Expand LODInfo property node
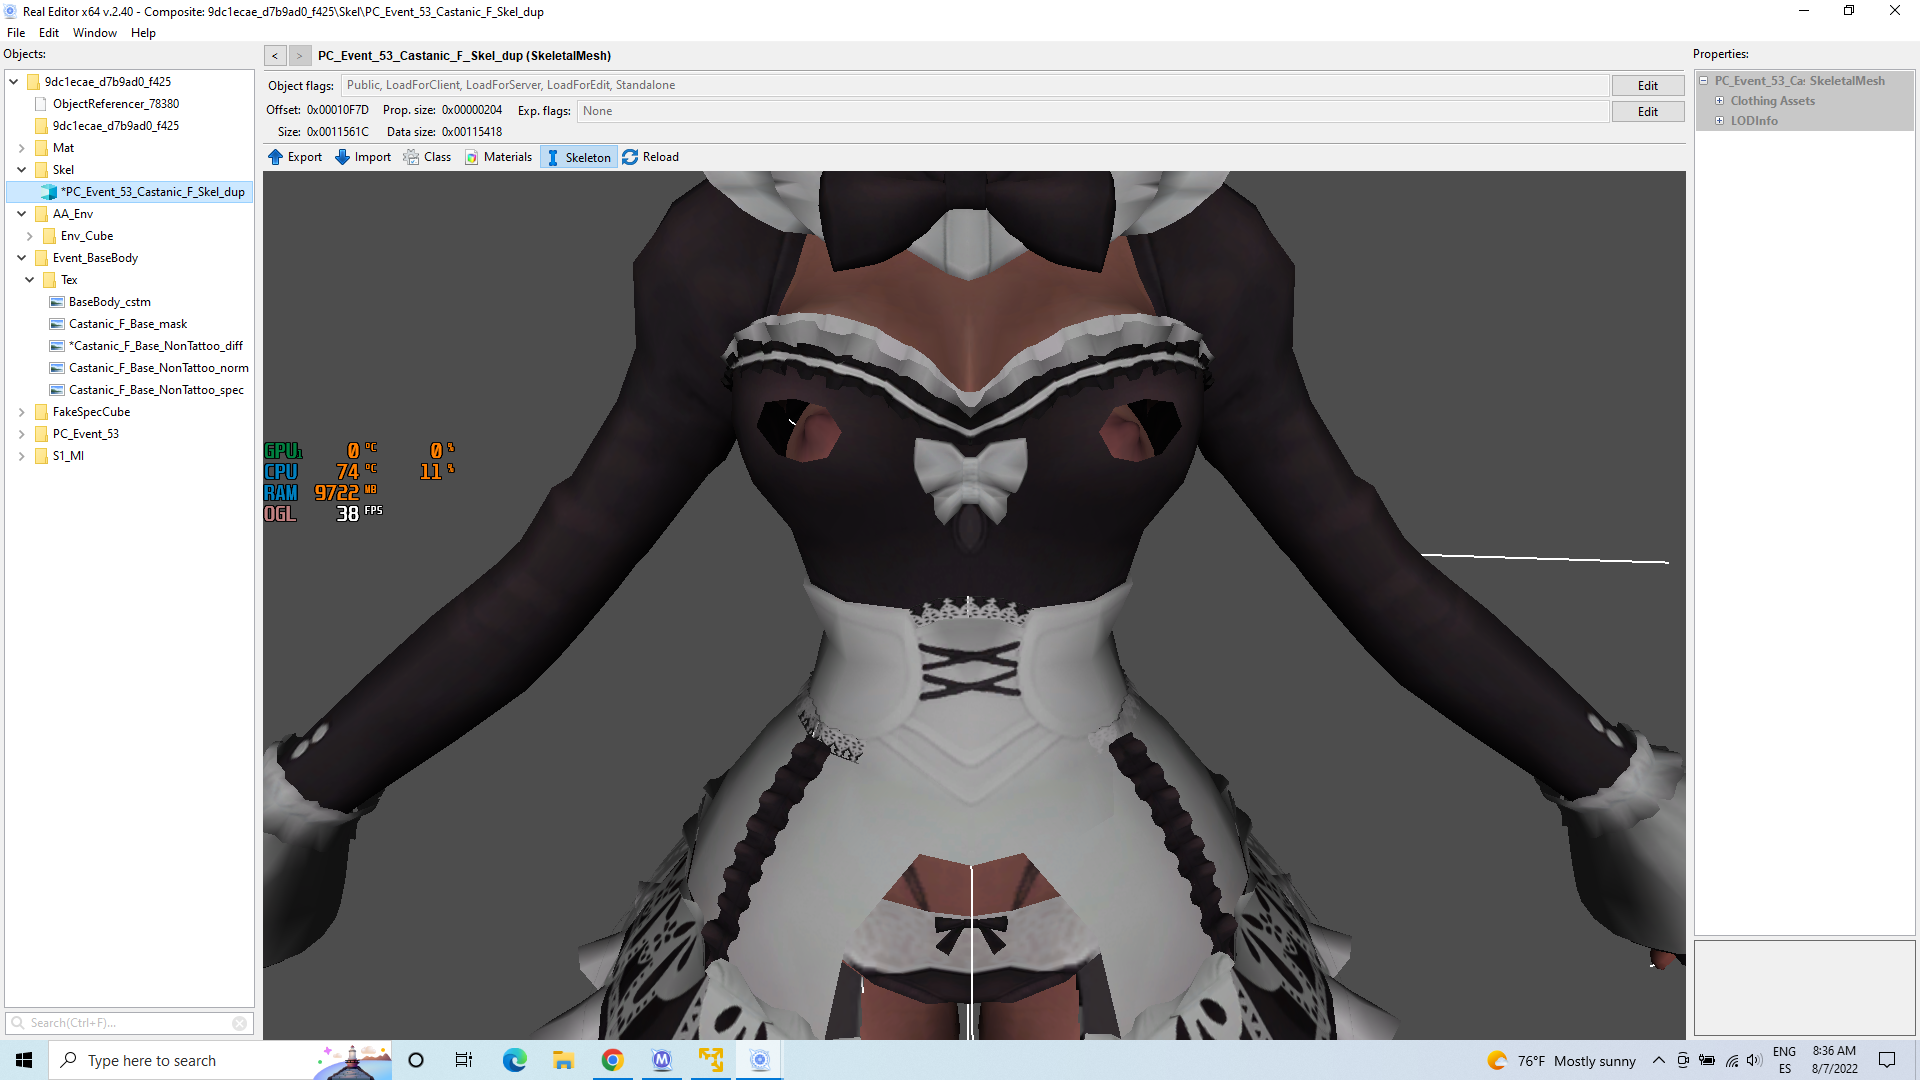 pyautogui.click(x=1720, y=121)
